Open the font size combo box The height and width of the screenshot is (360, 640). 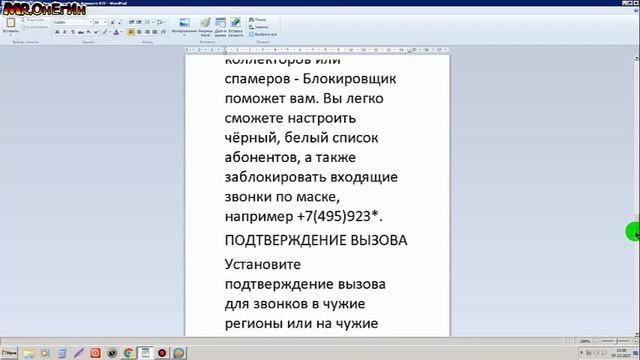[x=100, y=22]
